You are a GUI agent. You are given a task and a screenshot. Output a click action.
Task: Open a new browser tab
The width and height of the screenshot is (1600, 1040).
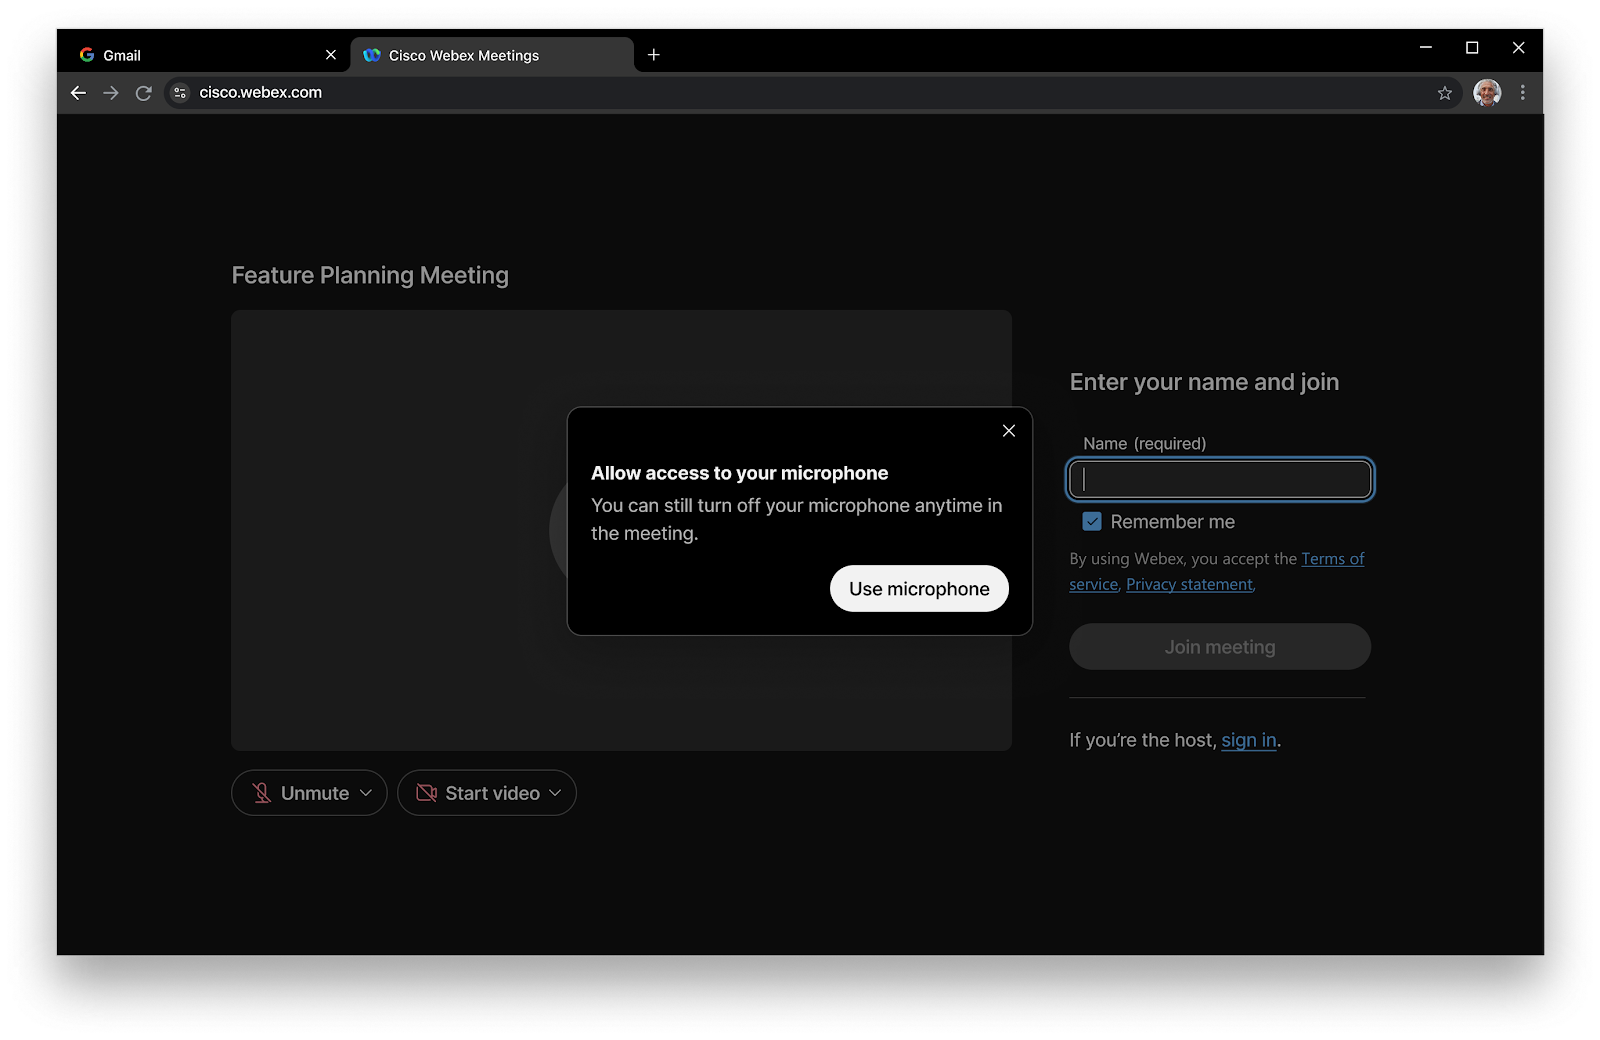[x=654, y=55]
